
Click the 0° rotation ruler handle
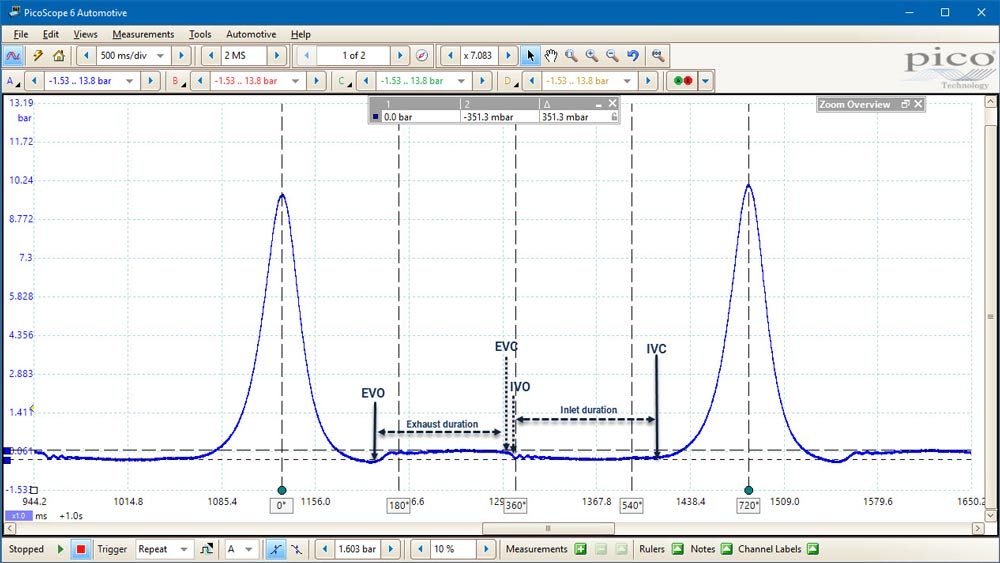[x=282, y=490]
